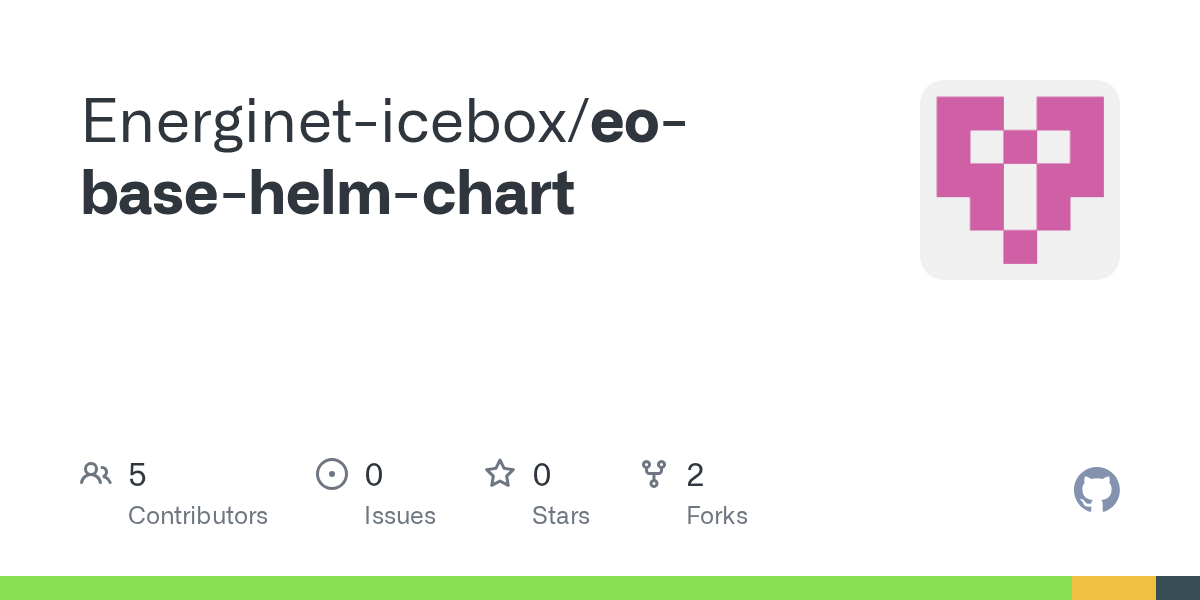Open the Energinet-icebox owner name

pyautogui.click(x=326, y=122)
